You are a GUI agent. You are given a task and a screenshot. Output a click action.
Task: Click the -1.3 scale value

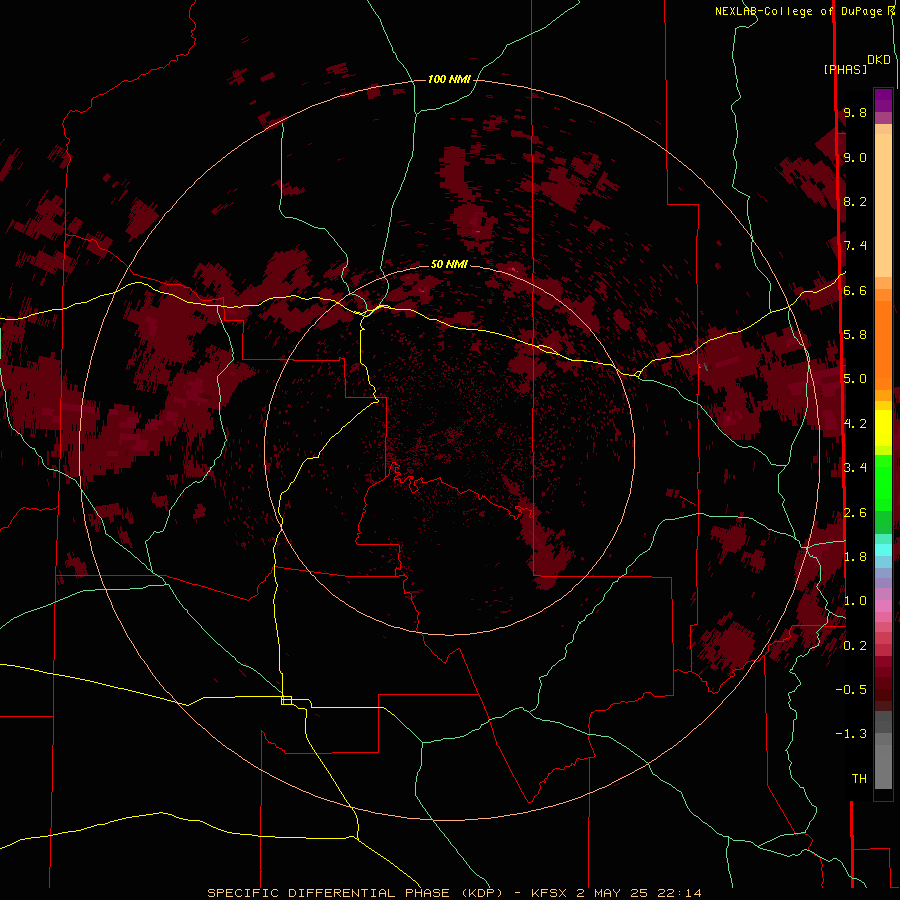(851, 734)
